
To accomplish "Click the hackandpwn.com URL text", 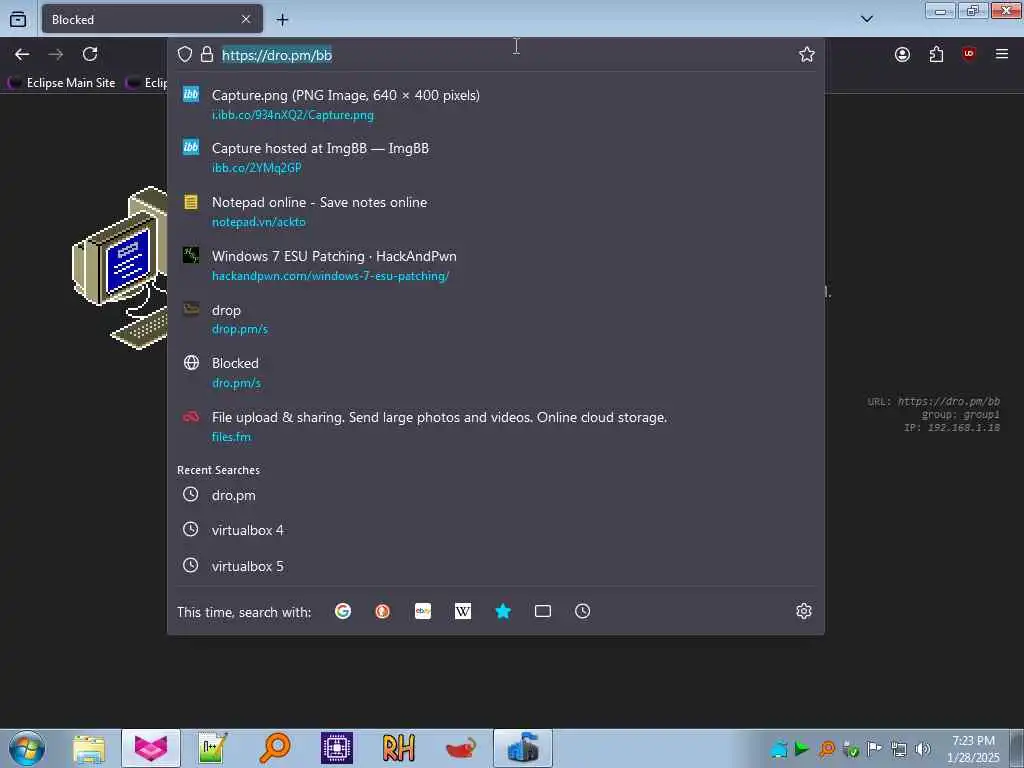I will pos(330,276).
